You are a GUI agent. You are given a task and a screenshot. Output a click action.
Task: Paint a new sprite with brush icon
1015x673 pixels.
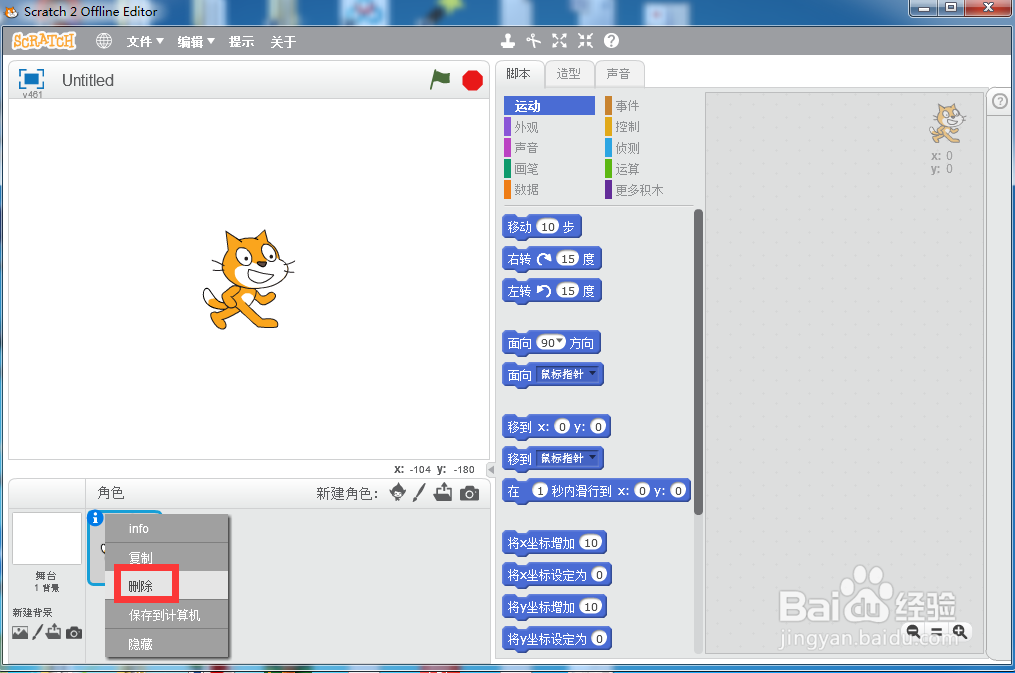419,492
